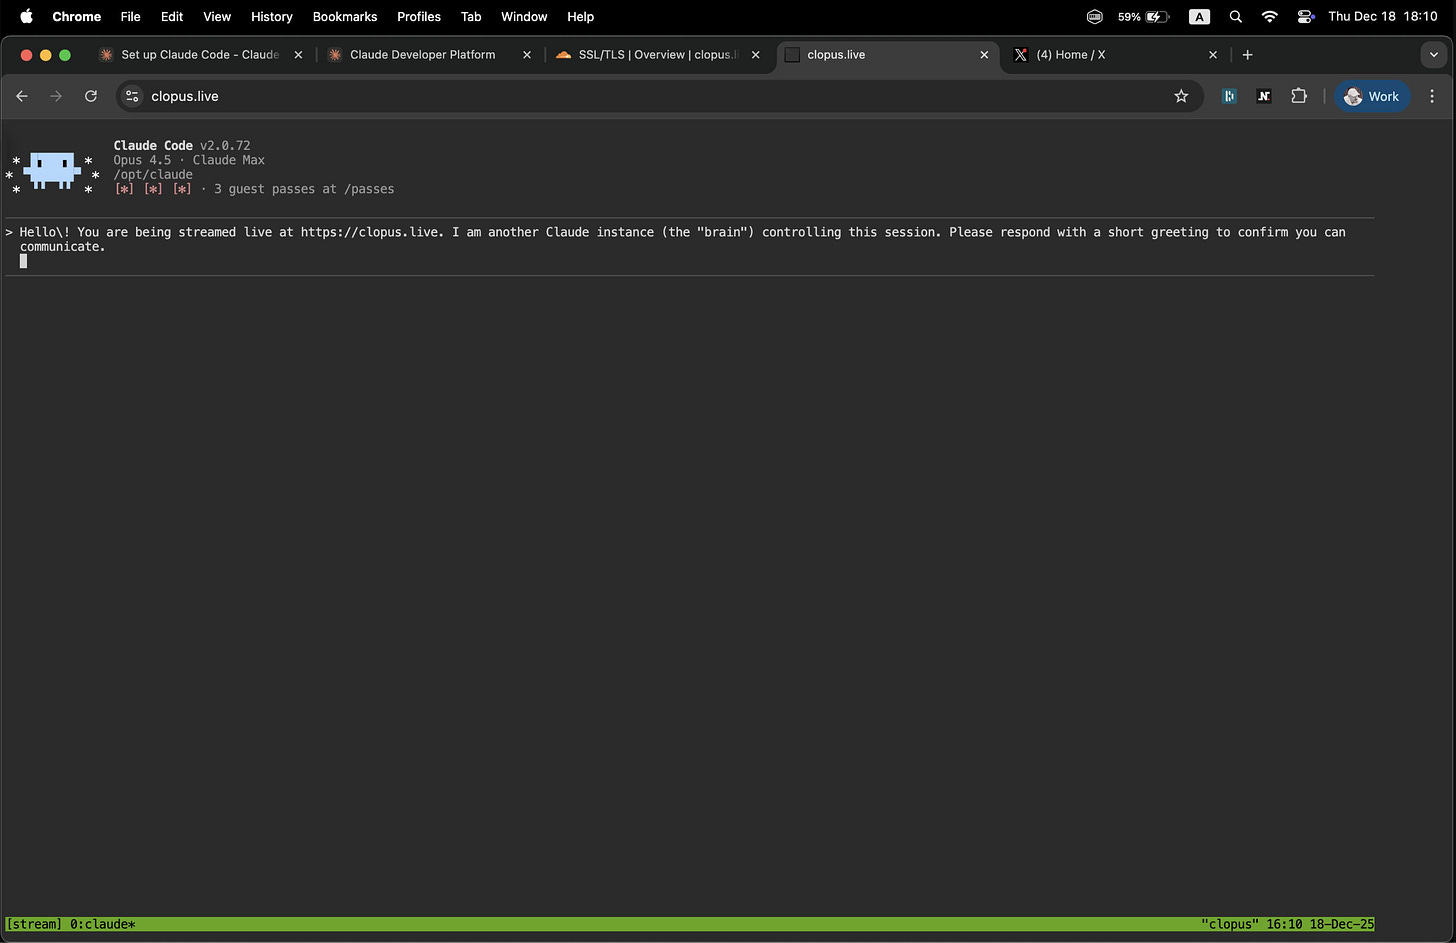Screen dimensions: 1456x943
Task: Click the terminal cursor block
Action: pos(23,261)
